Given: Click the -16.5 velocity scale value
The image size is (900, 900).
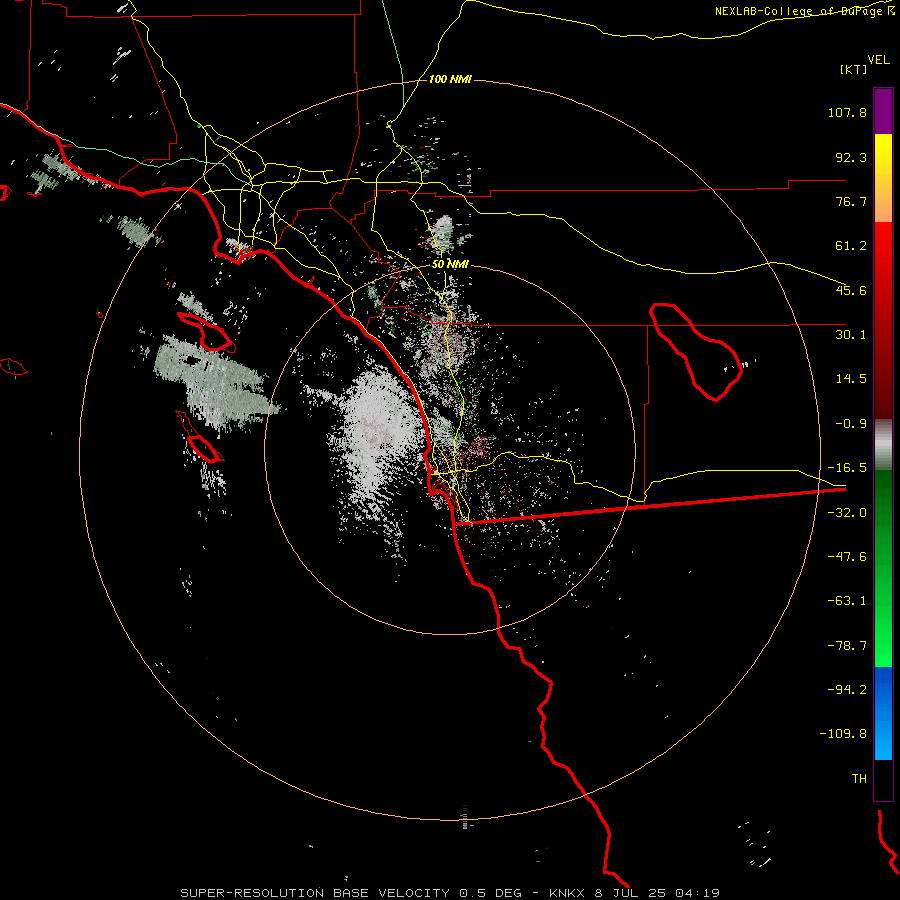Looking at the screenshot, I should pyautogui.click(x=847, y=468).
